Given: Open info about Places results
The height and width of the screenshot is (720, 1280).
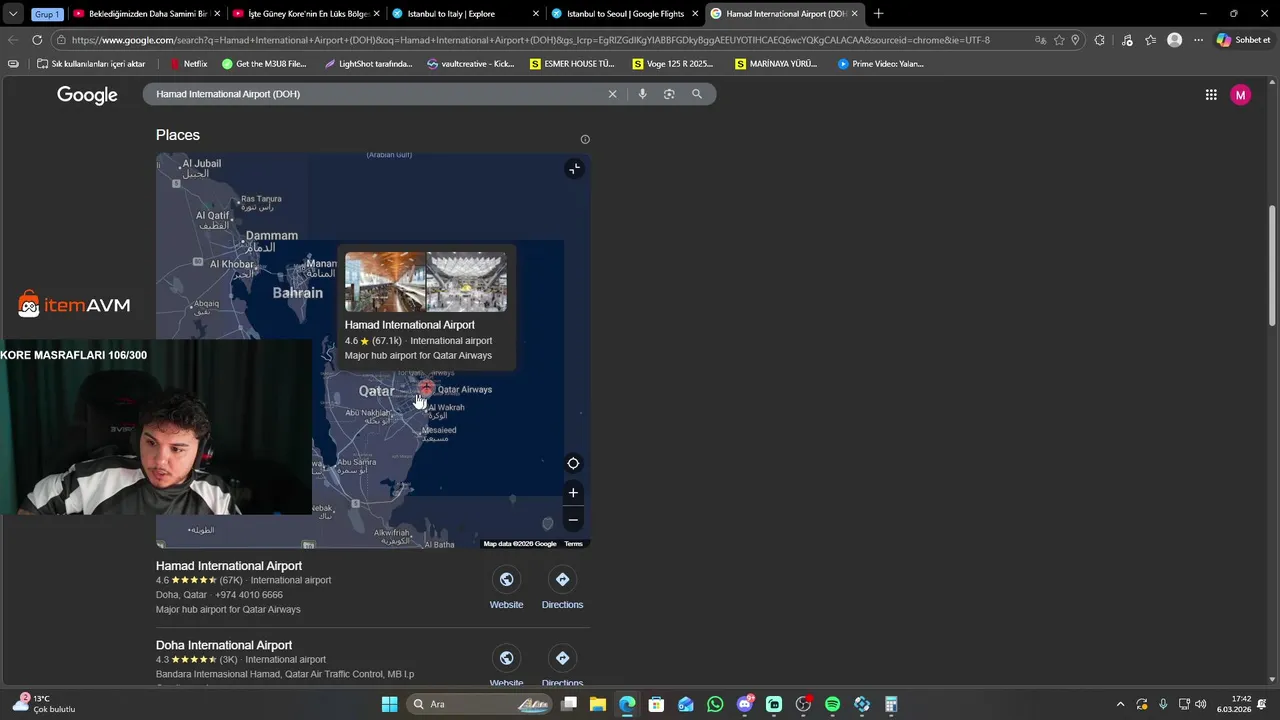Looking at the screenshot, I should 585,139.
